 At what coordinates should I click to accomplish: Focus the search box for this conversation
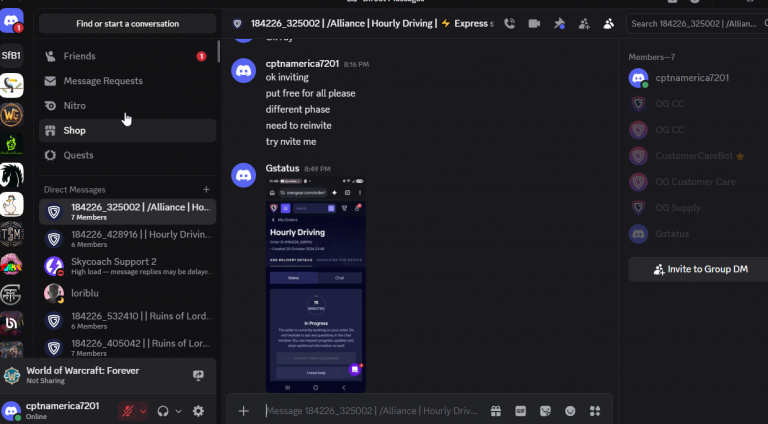pos(696,24)
